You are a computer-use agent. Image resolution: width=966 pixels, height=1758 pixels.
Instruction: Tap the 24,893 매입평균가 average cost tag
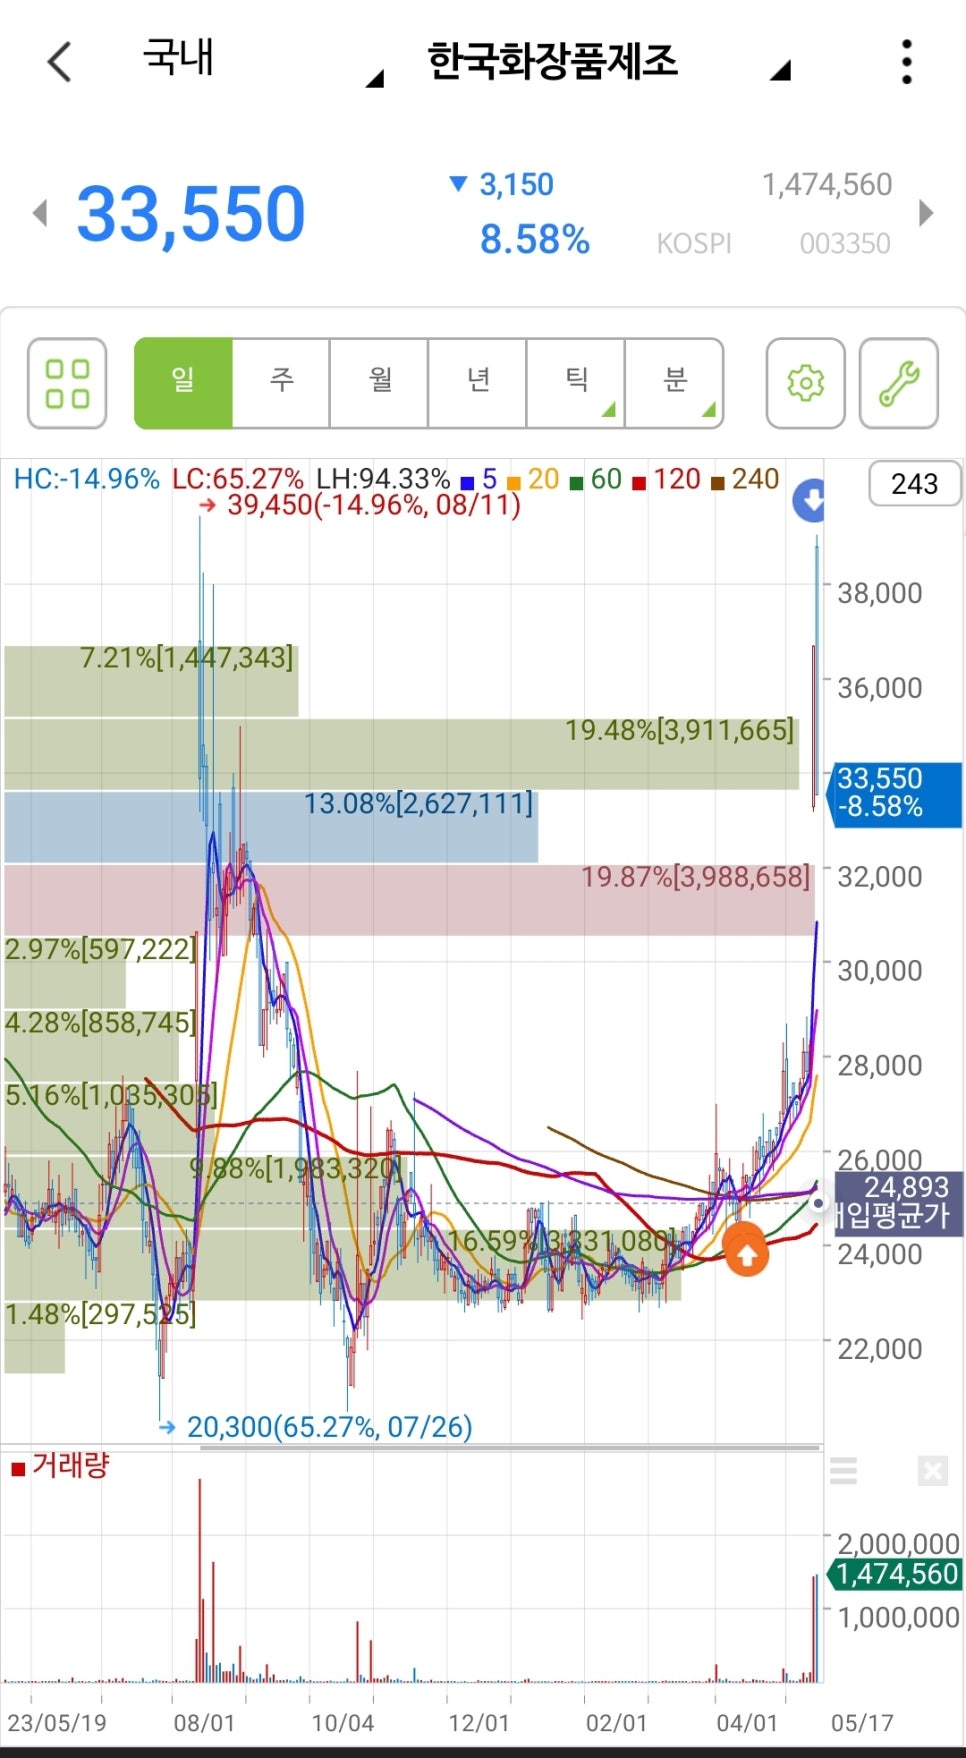point(896,1202)
